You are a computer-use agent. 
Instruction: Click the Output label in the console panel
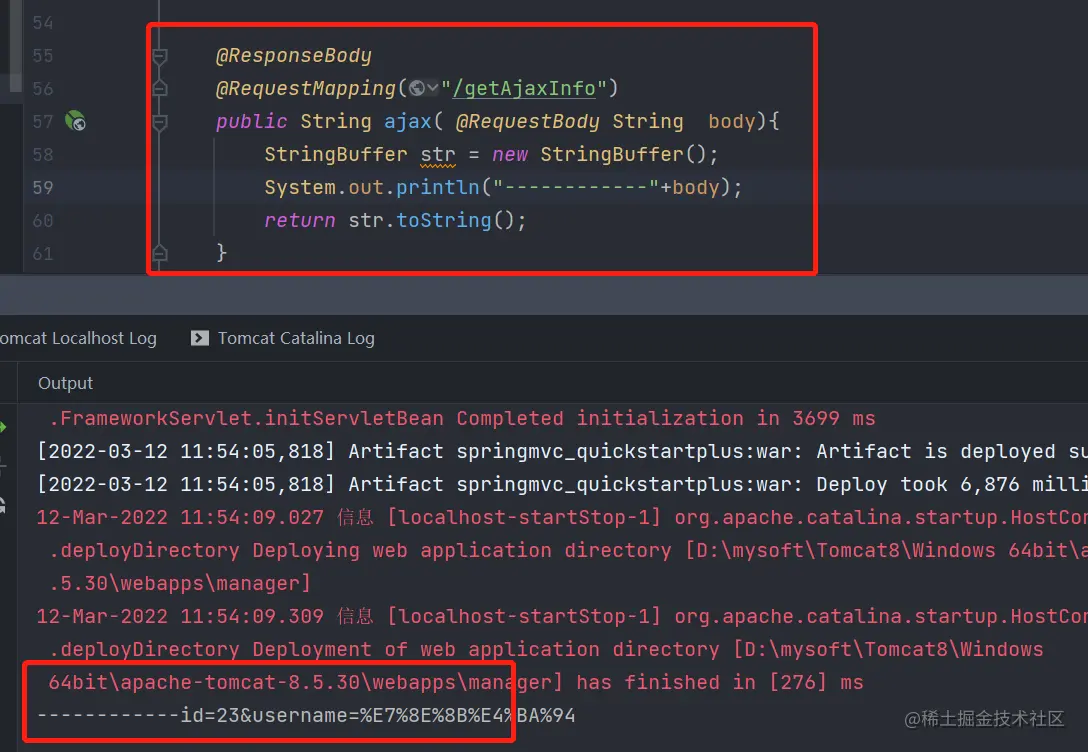(x=65, y=383)
